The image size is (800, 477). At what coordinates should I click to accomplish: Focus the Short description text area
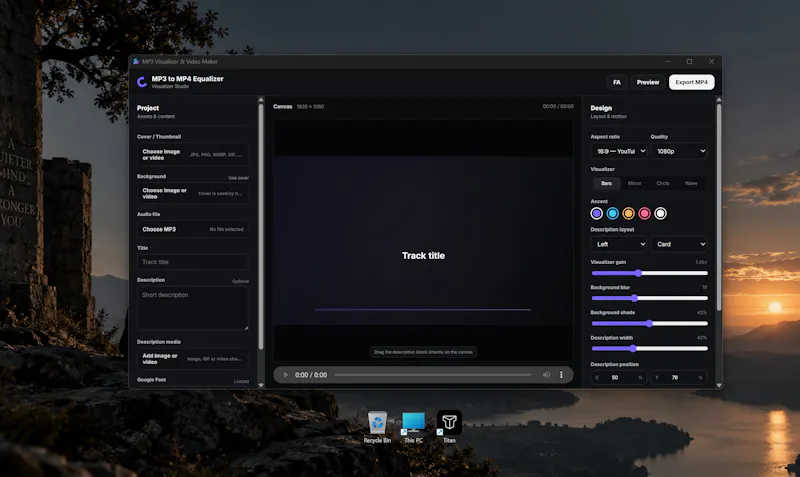[192, 308]
